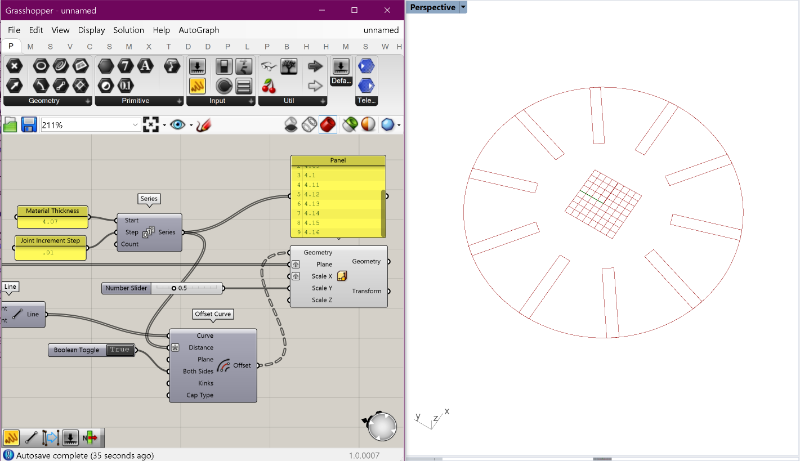Open the Perspective viewport dropdown arrow
This screenshot has width=800, height=461.
tap(463, 7)
